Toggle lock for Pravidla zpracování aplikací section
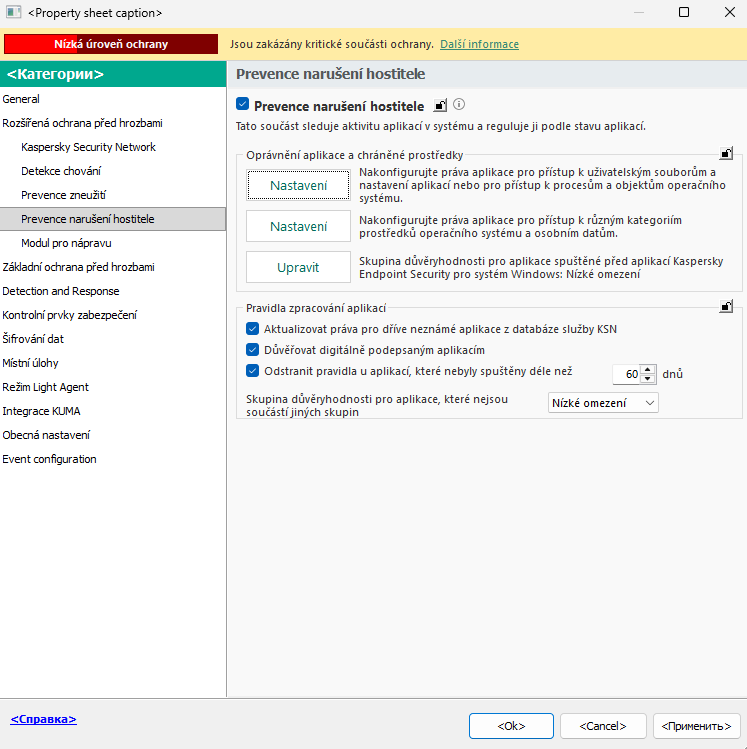This screenshot has width=747, height=749. (727, 307)
